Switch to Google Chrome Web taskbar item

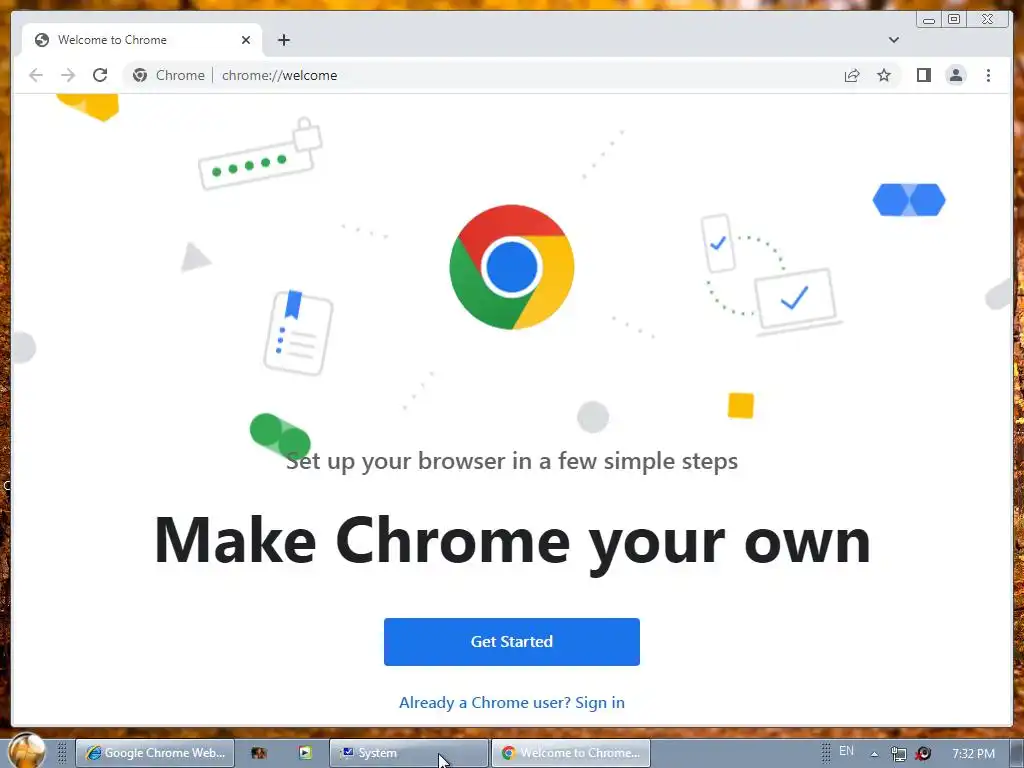pyautogui.click(x=155, y=753)
